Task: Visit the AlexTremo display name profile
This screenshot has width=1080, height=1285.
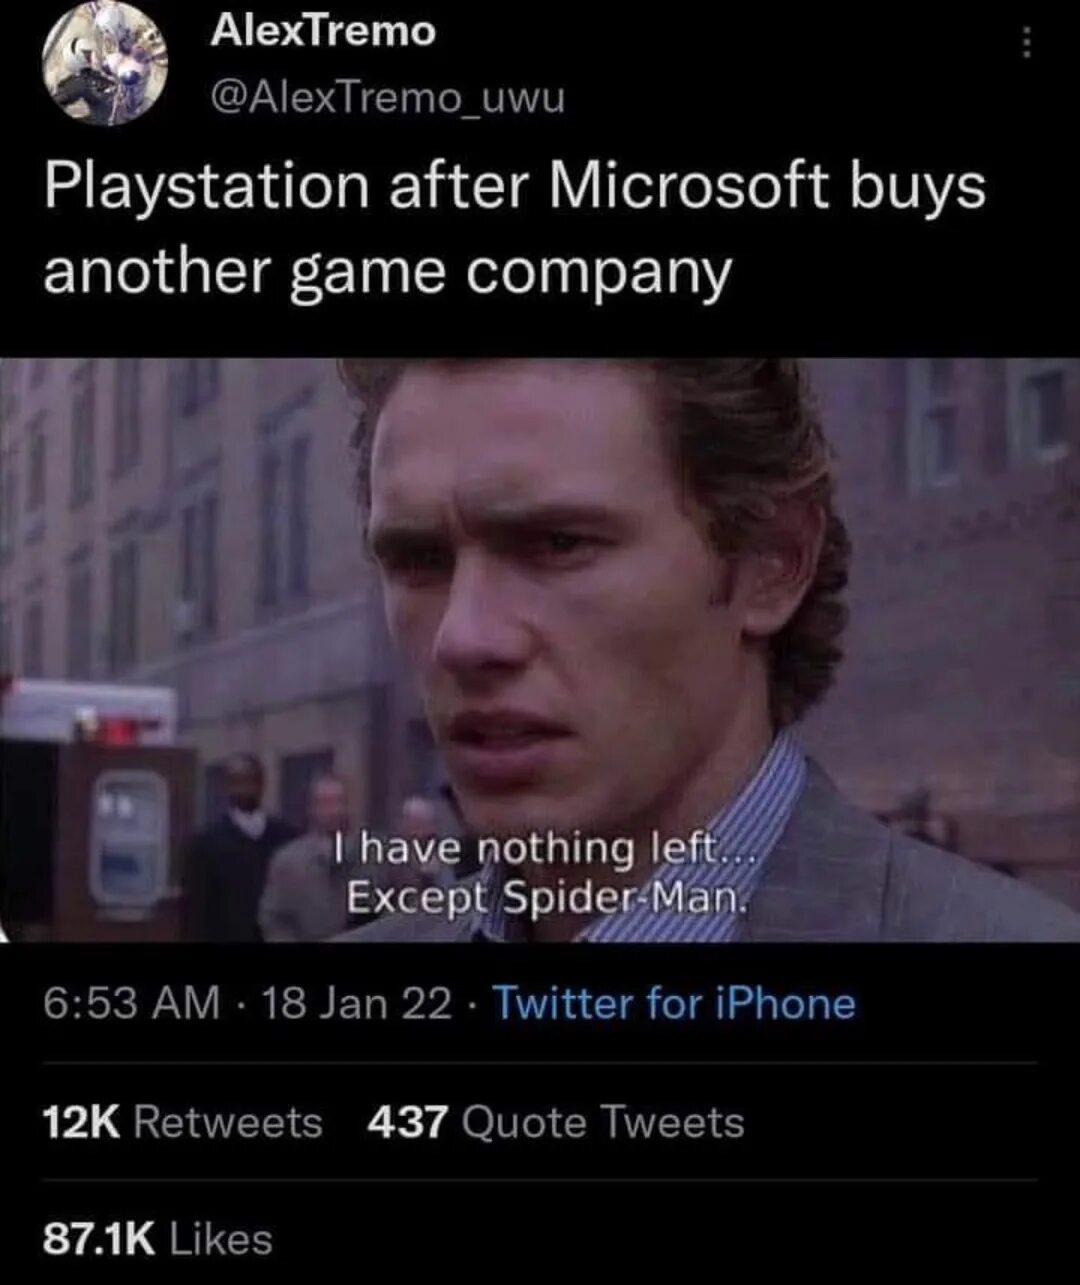Action: [x=322, y=32]
